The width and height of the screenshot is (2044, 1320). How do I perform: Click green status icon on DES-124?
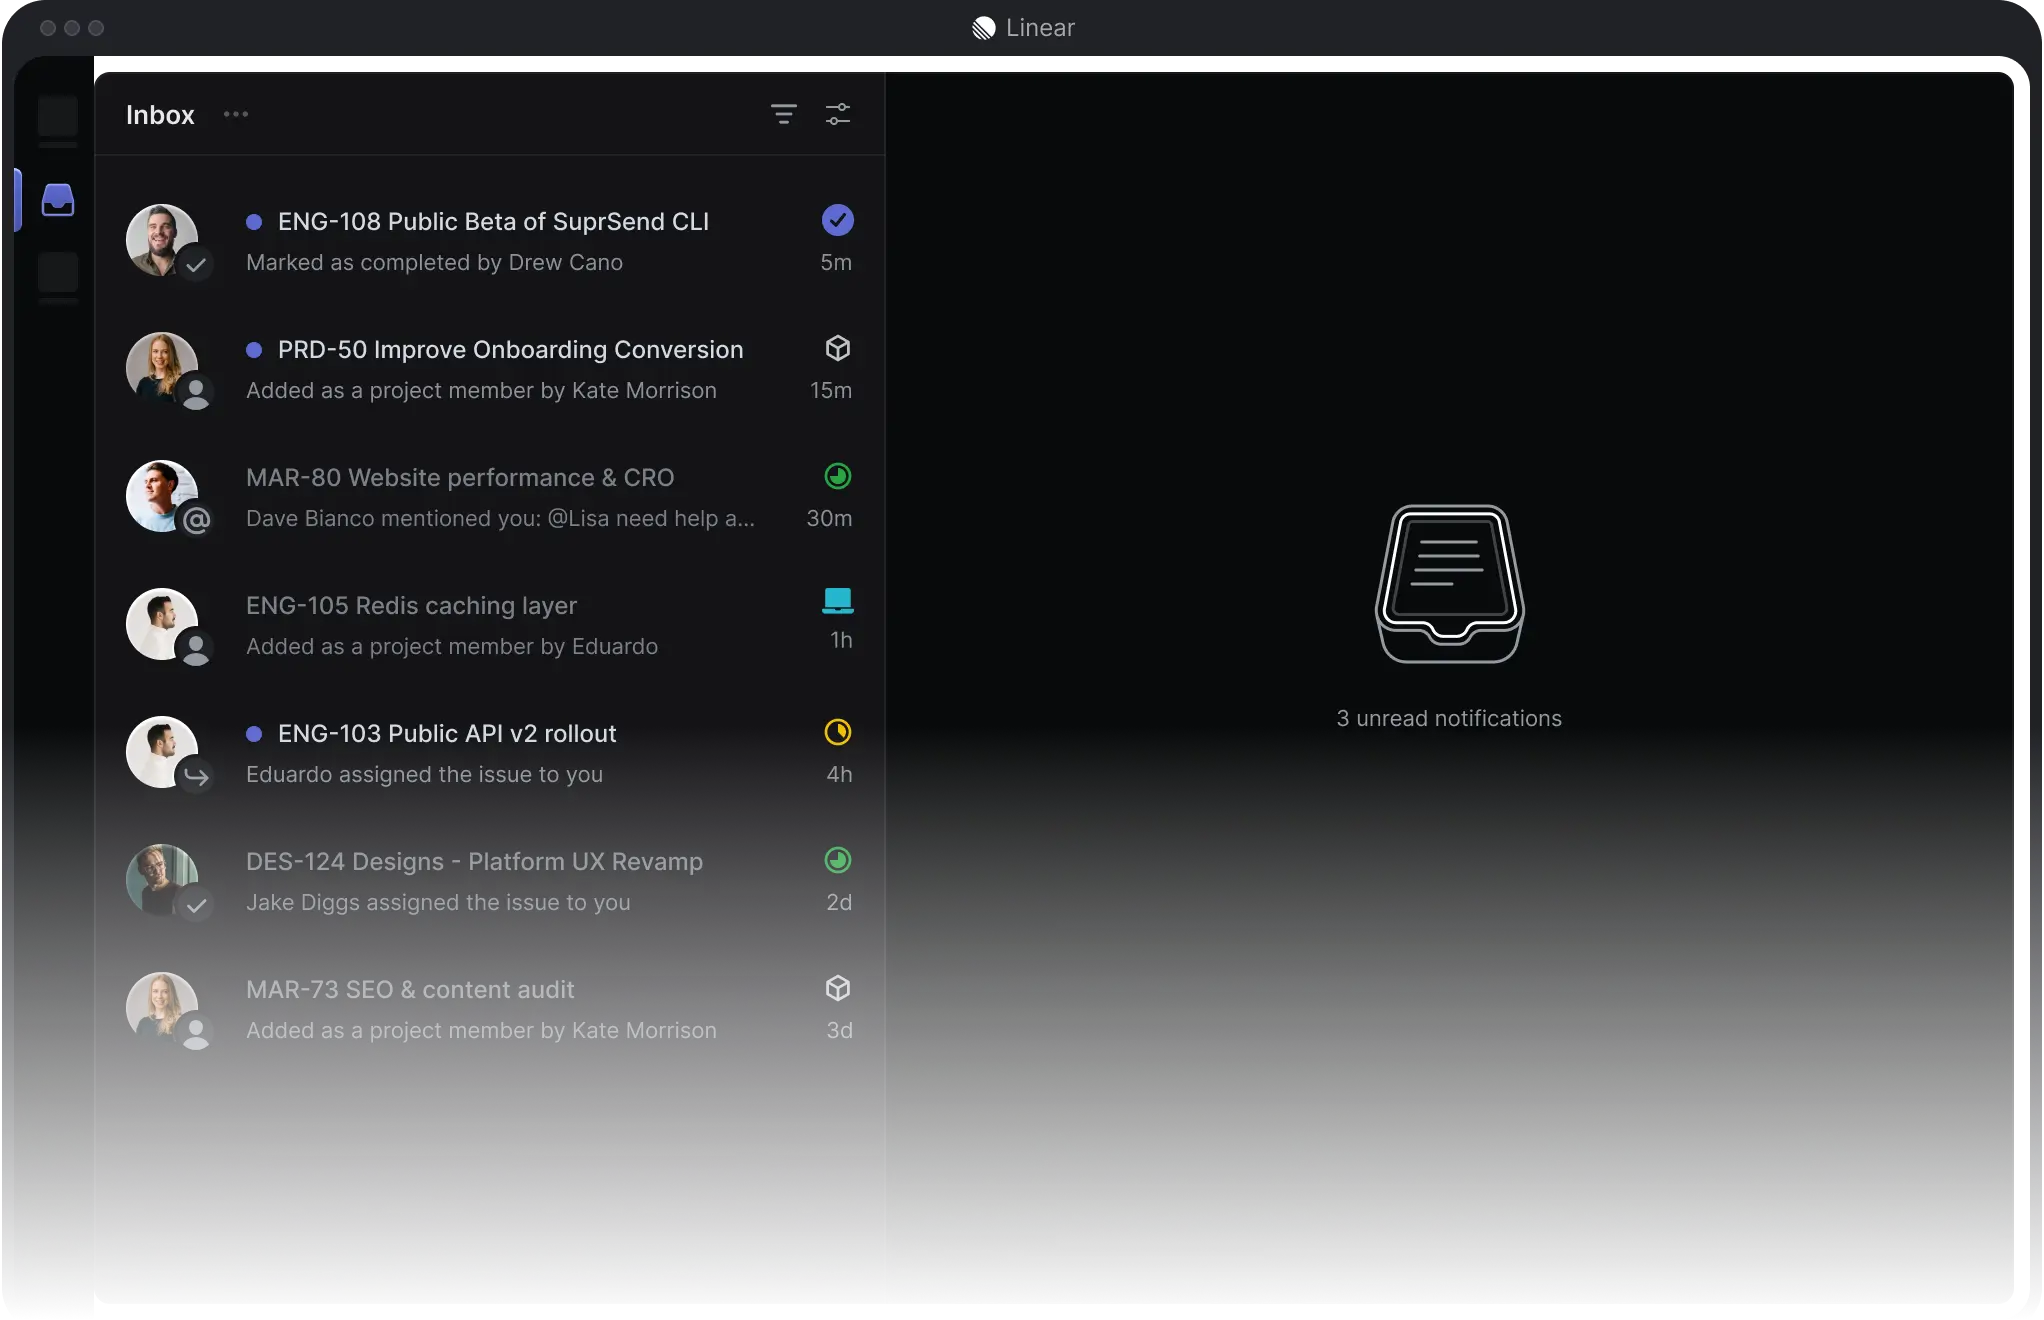pos(838,860)
